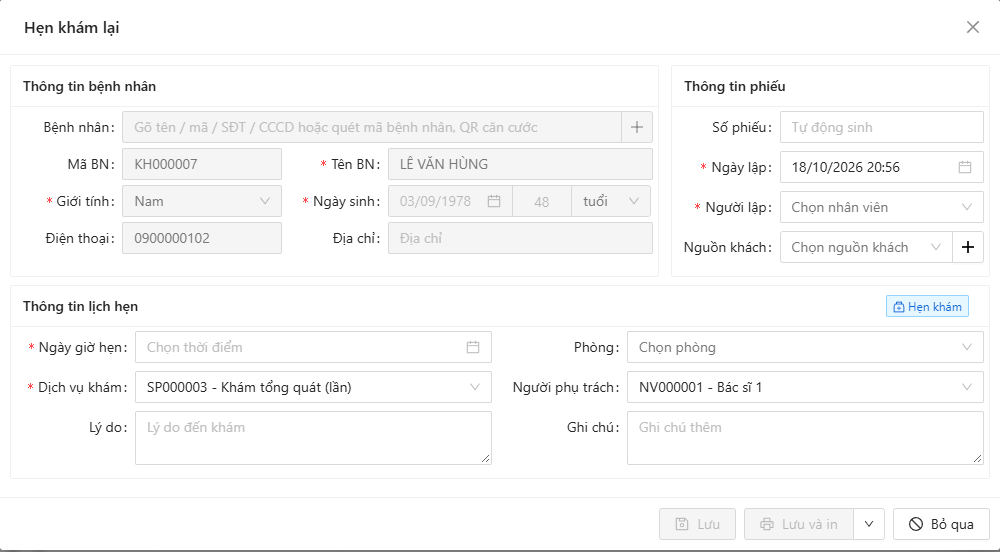Click the Ngày sinh date field
This screenshot has width=1000, height=552.
point(450,201)
